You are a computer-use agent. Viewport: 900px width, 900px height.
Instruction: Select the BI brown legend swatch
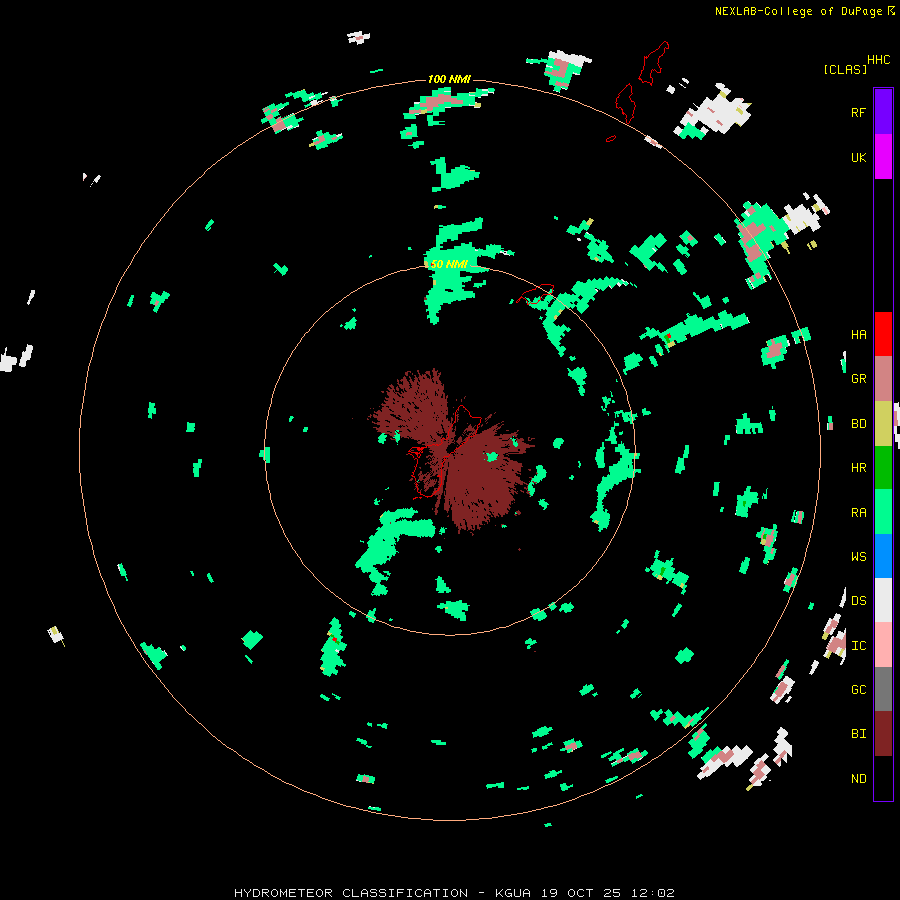coord(883,733)
